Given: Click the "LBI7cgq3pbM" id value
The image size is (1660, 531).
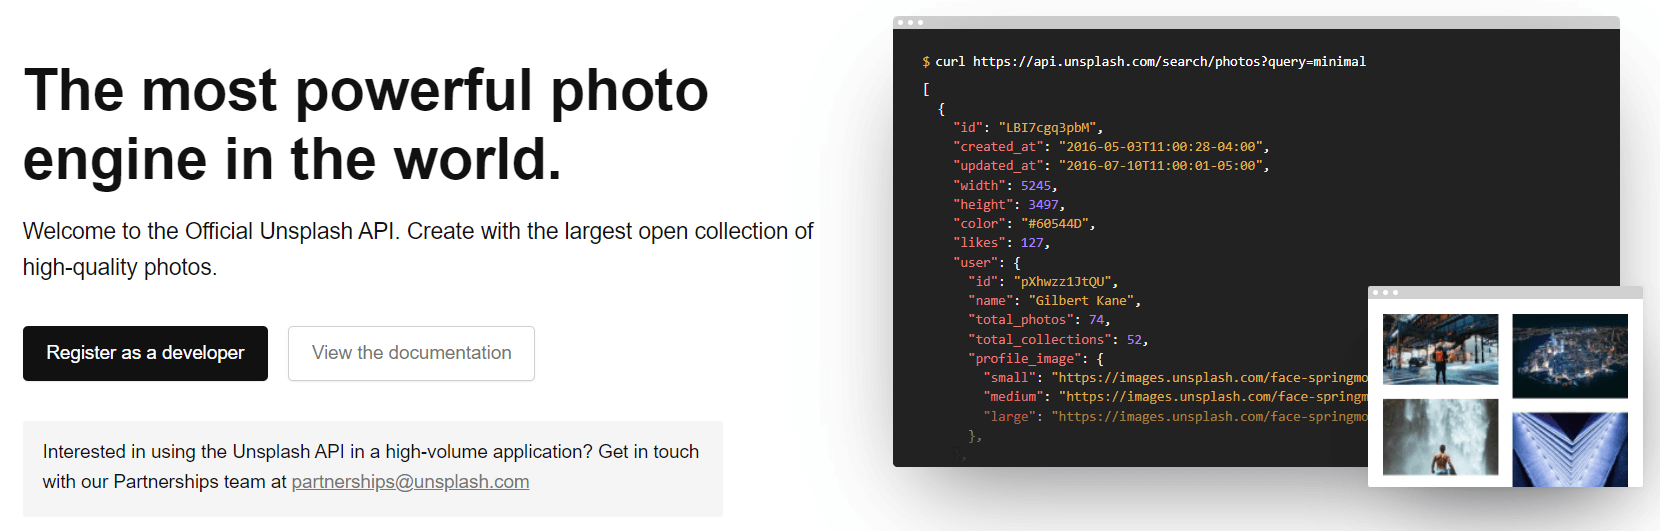Looking at the screenshot, I should pyautogui.click(x=1048, y=128).
